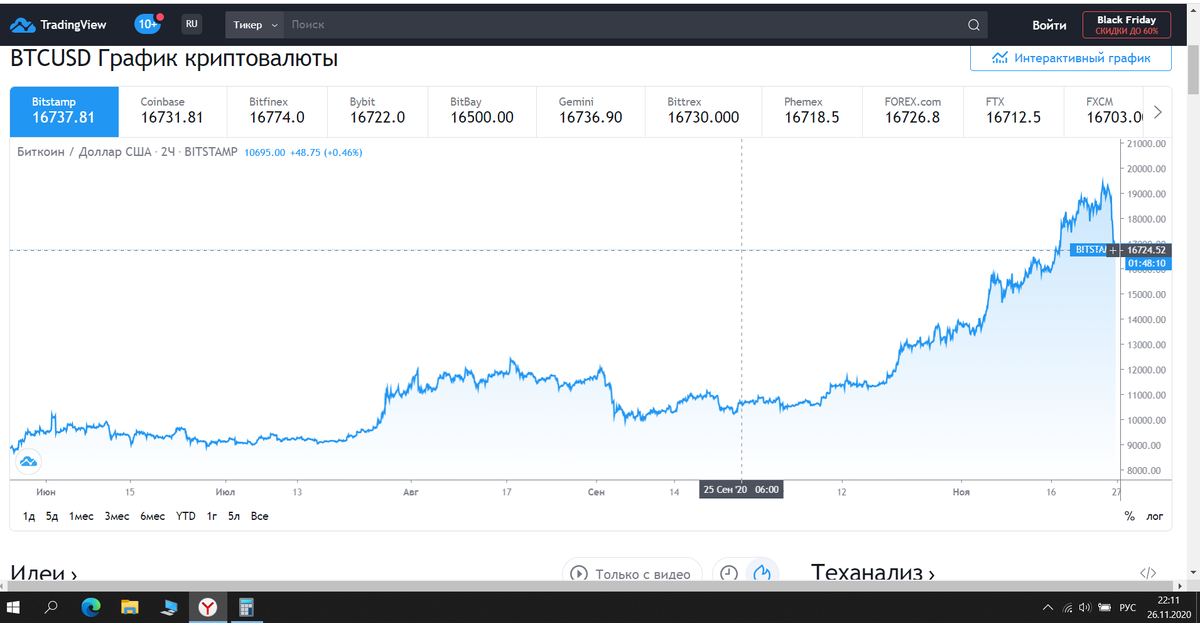
Task: Set chart range to YTD
Action: pyautogui.click(x=186, y=516)
